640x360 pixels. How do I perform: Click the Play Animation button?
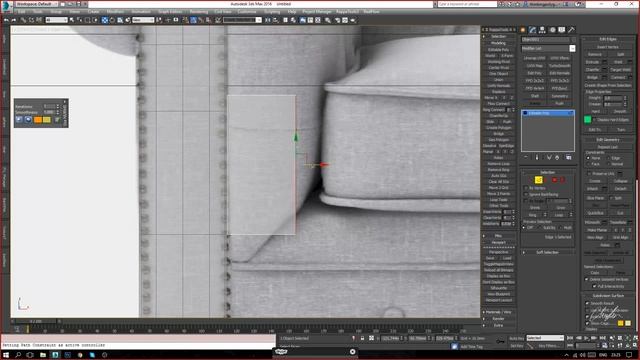tap(586, 338)
